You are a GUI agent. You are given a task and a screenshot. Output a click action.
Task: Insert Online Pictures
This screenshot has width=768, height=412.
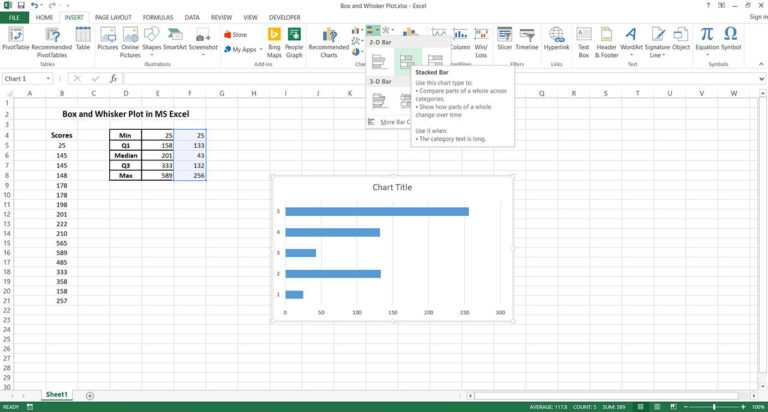tap(130, 42)
